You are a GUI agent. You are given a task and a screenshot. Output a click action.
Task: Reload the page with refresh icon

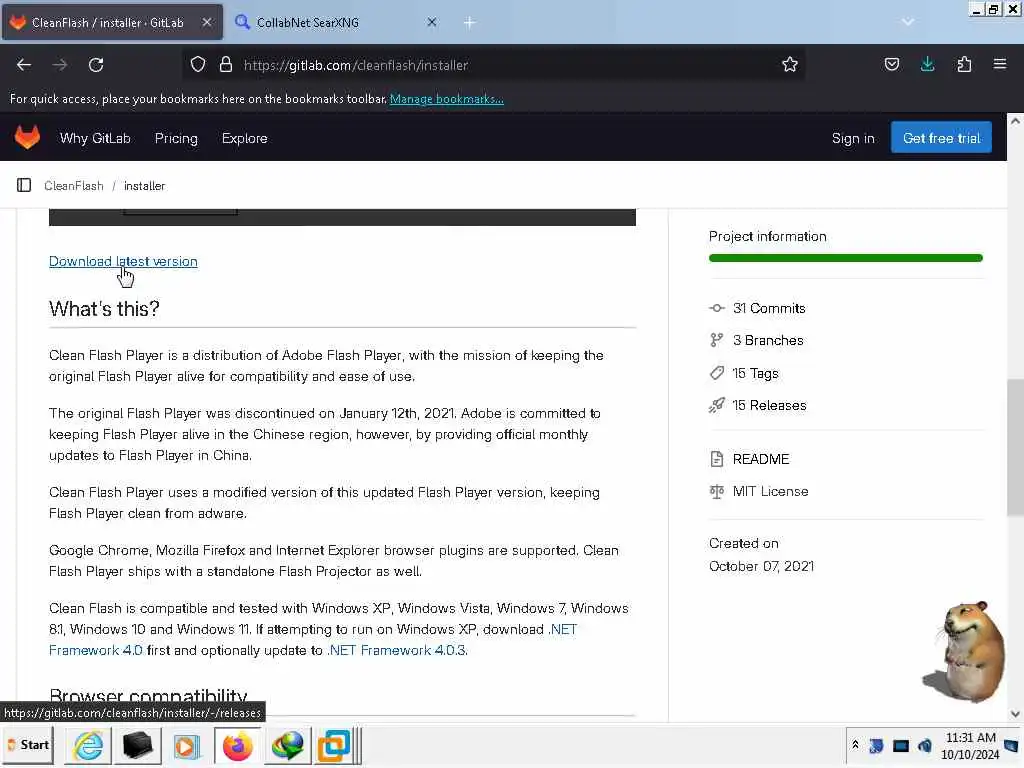click(x=96, y=65)
